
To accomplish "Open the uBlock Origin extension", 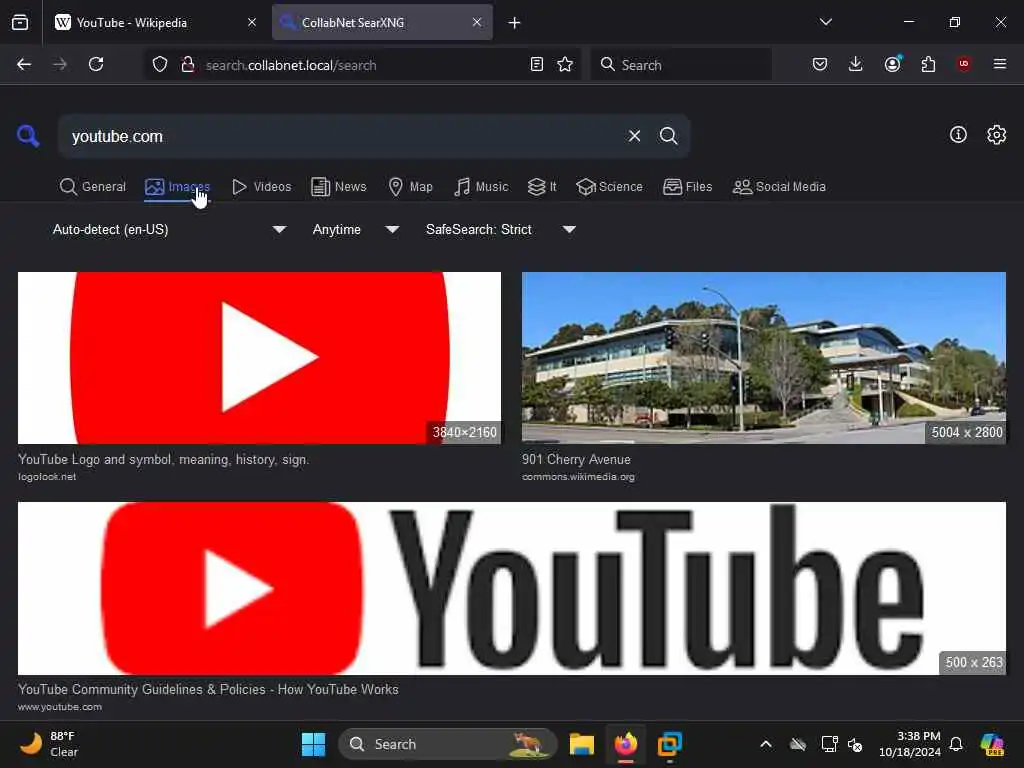I will point(963,64).
